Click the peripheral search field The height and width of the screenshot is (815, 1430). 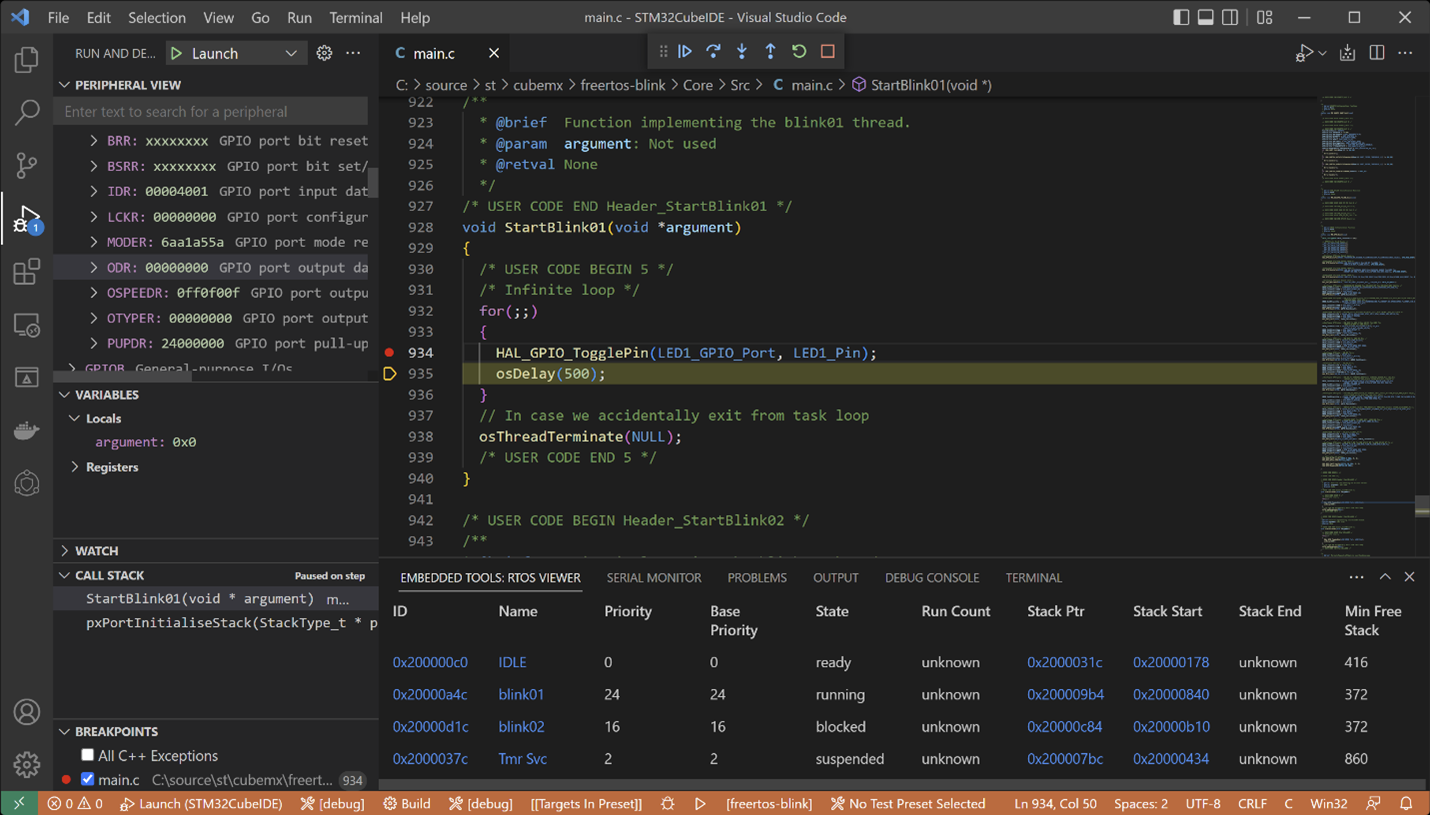pos(211,111)
